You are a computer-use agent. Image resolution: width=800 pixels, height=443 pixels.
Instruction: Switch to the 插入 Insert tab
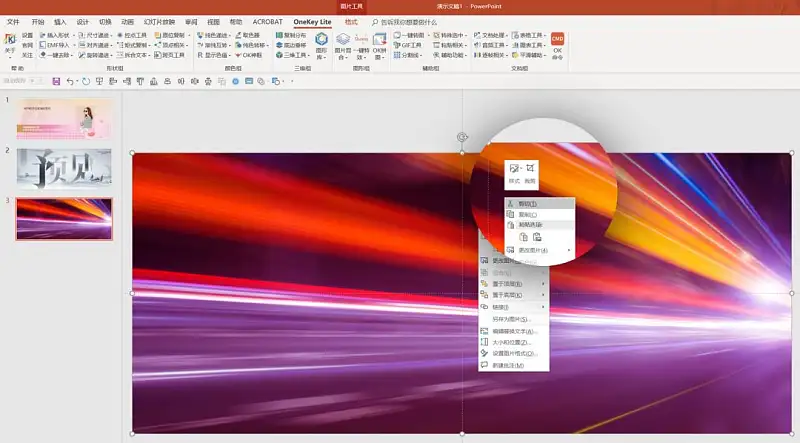[x=60, y=22]
